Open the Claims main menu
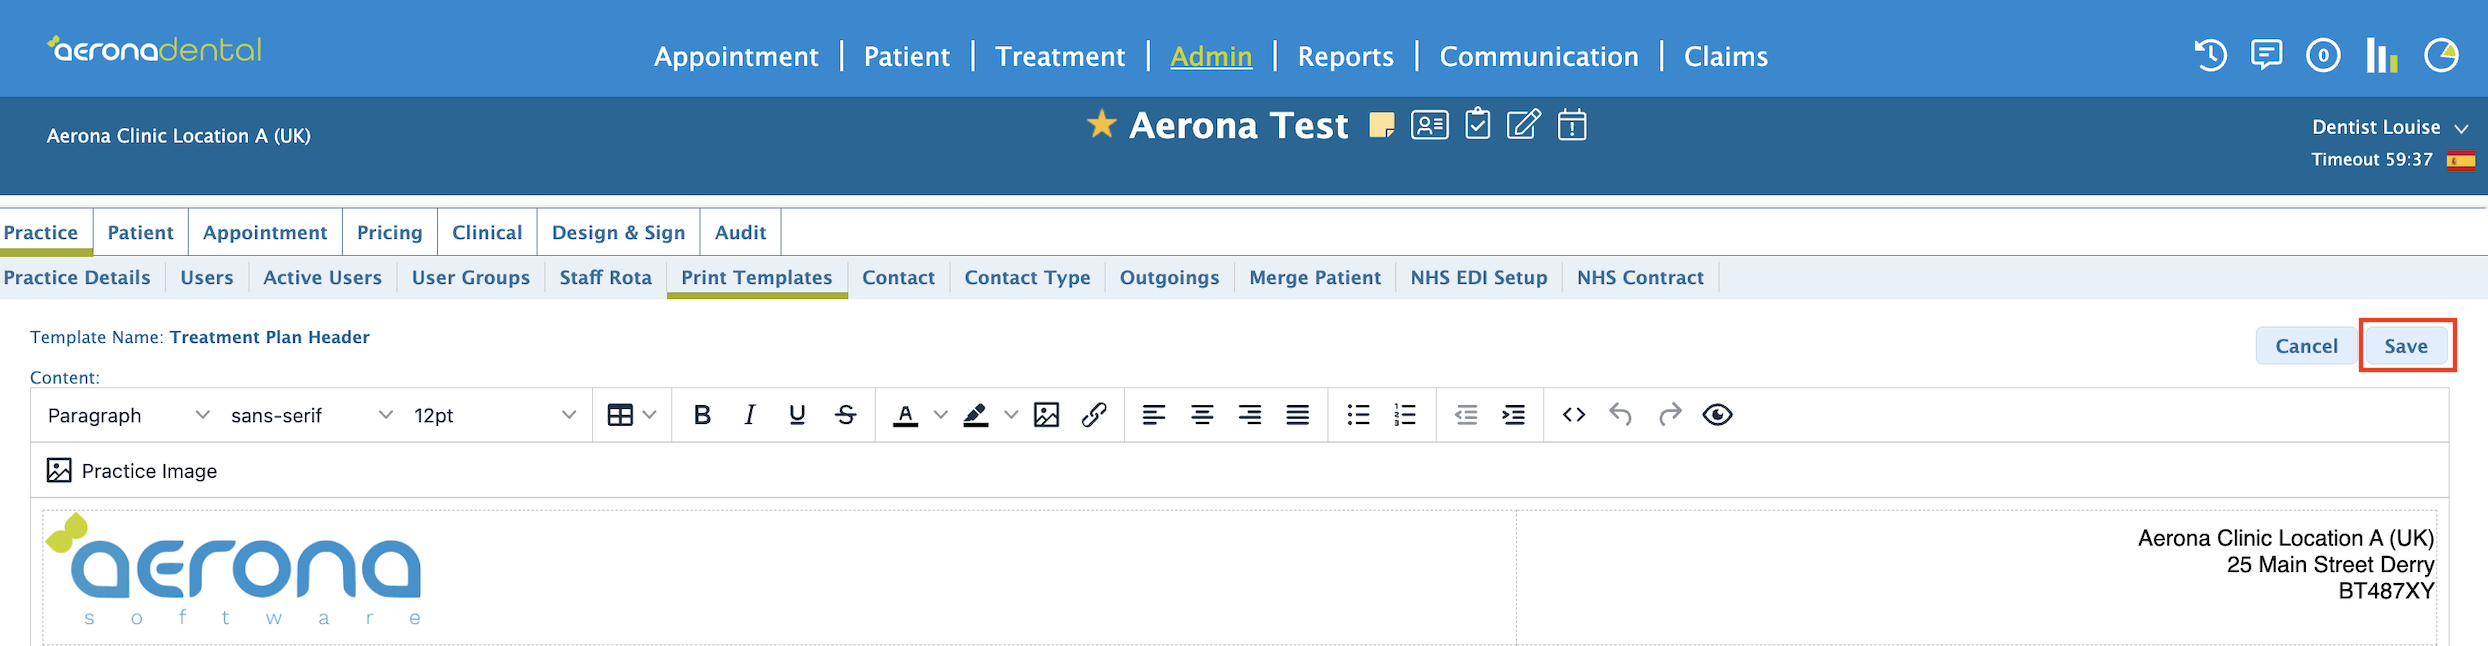The height and width of the screenshot is (646, 2488). point(1726,57)
